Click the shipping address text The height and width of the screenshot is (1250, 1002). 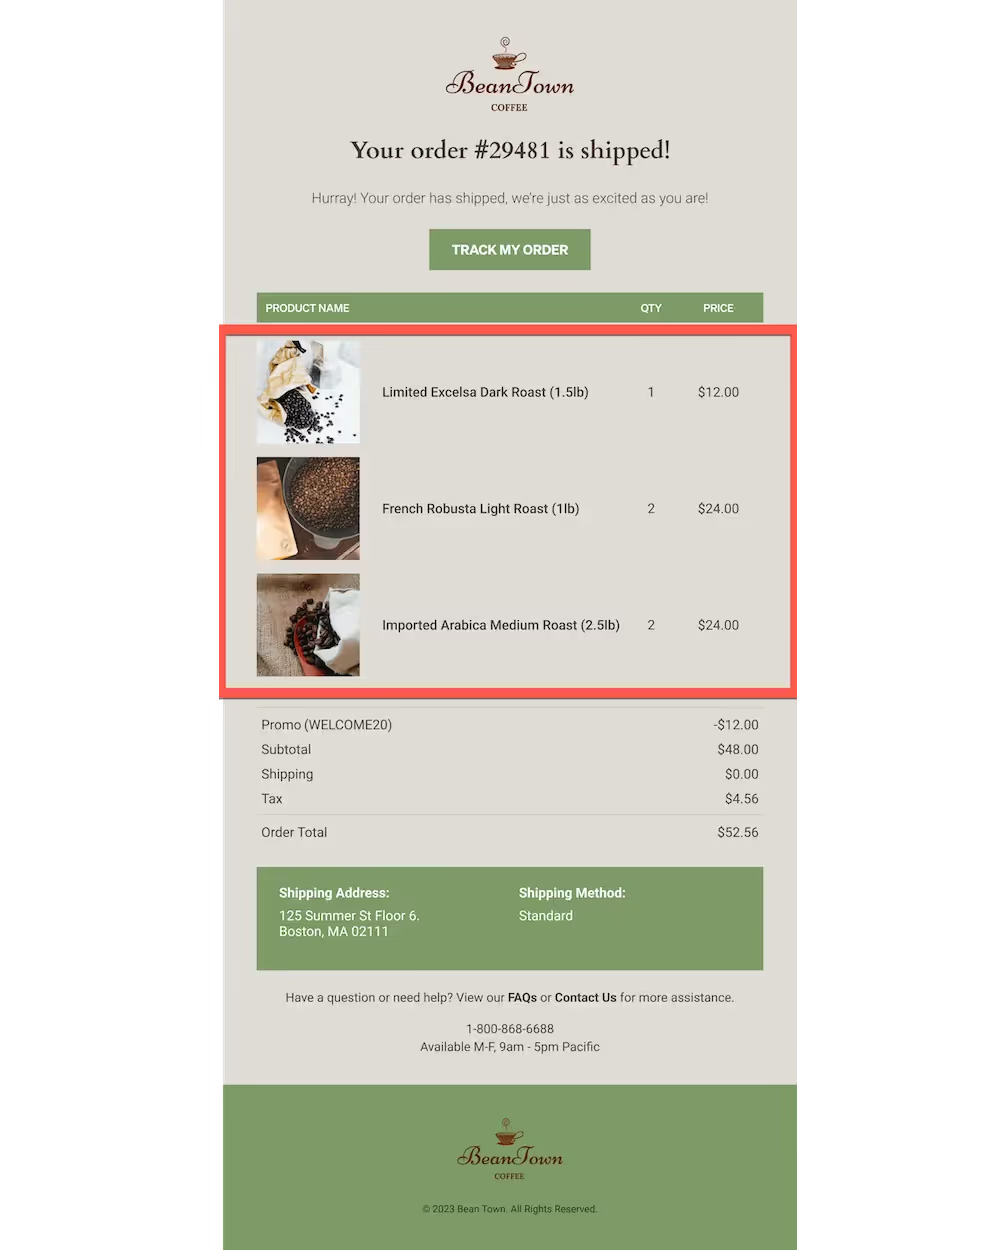tap(349, 924)
